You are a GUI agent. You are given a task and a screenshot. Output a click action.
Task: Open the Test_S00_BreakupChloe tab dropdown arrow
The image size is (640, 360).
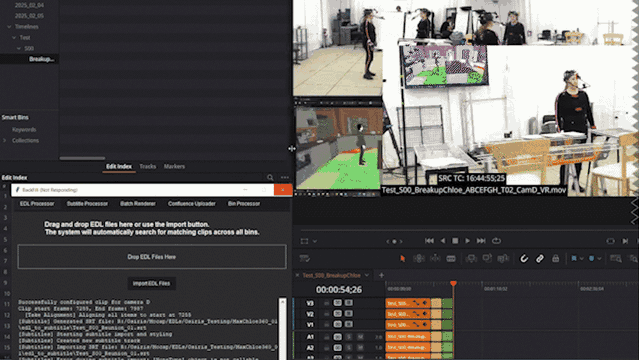coord(367,275)
